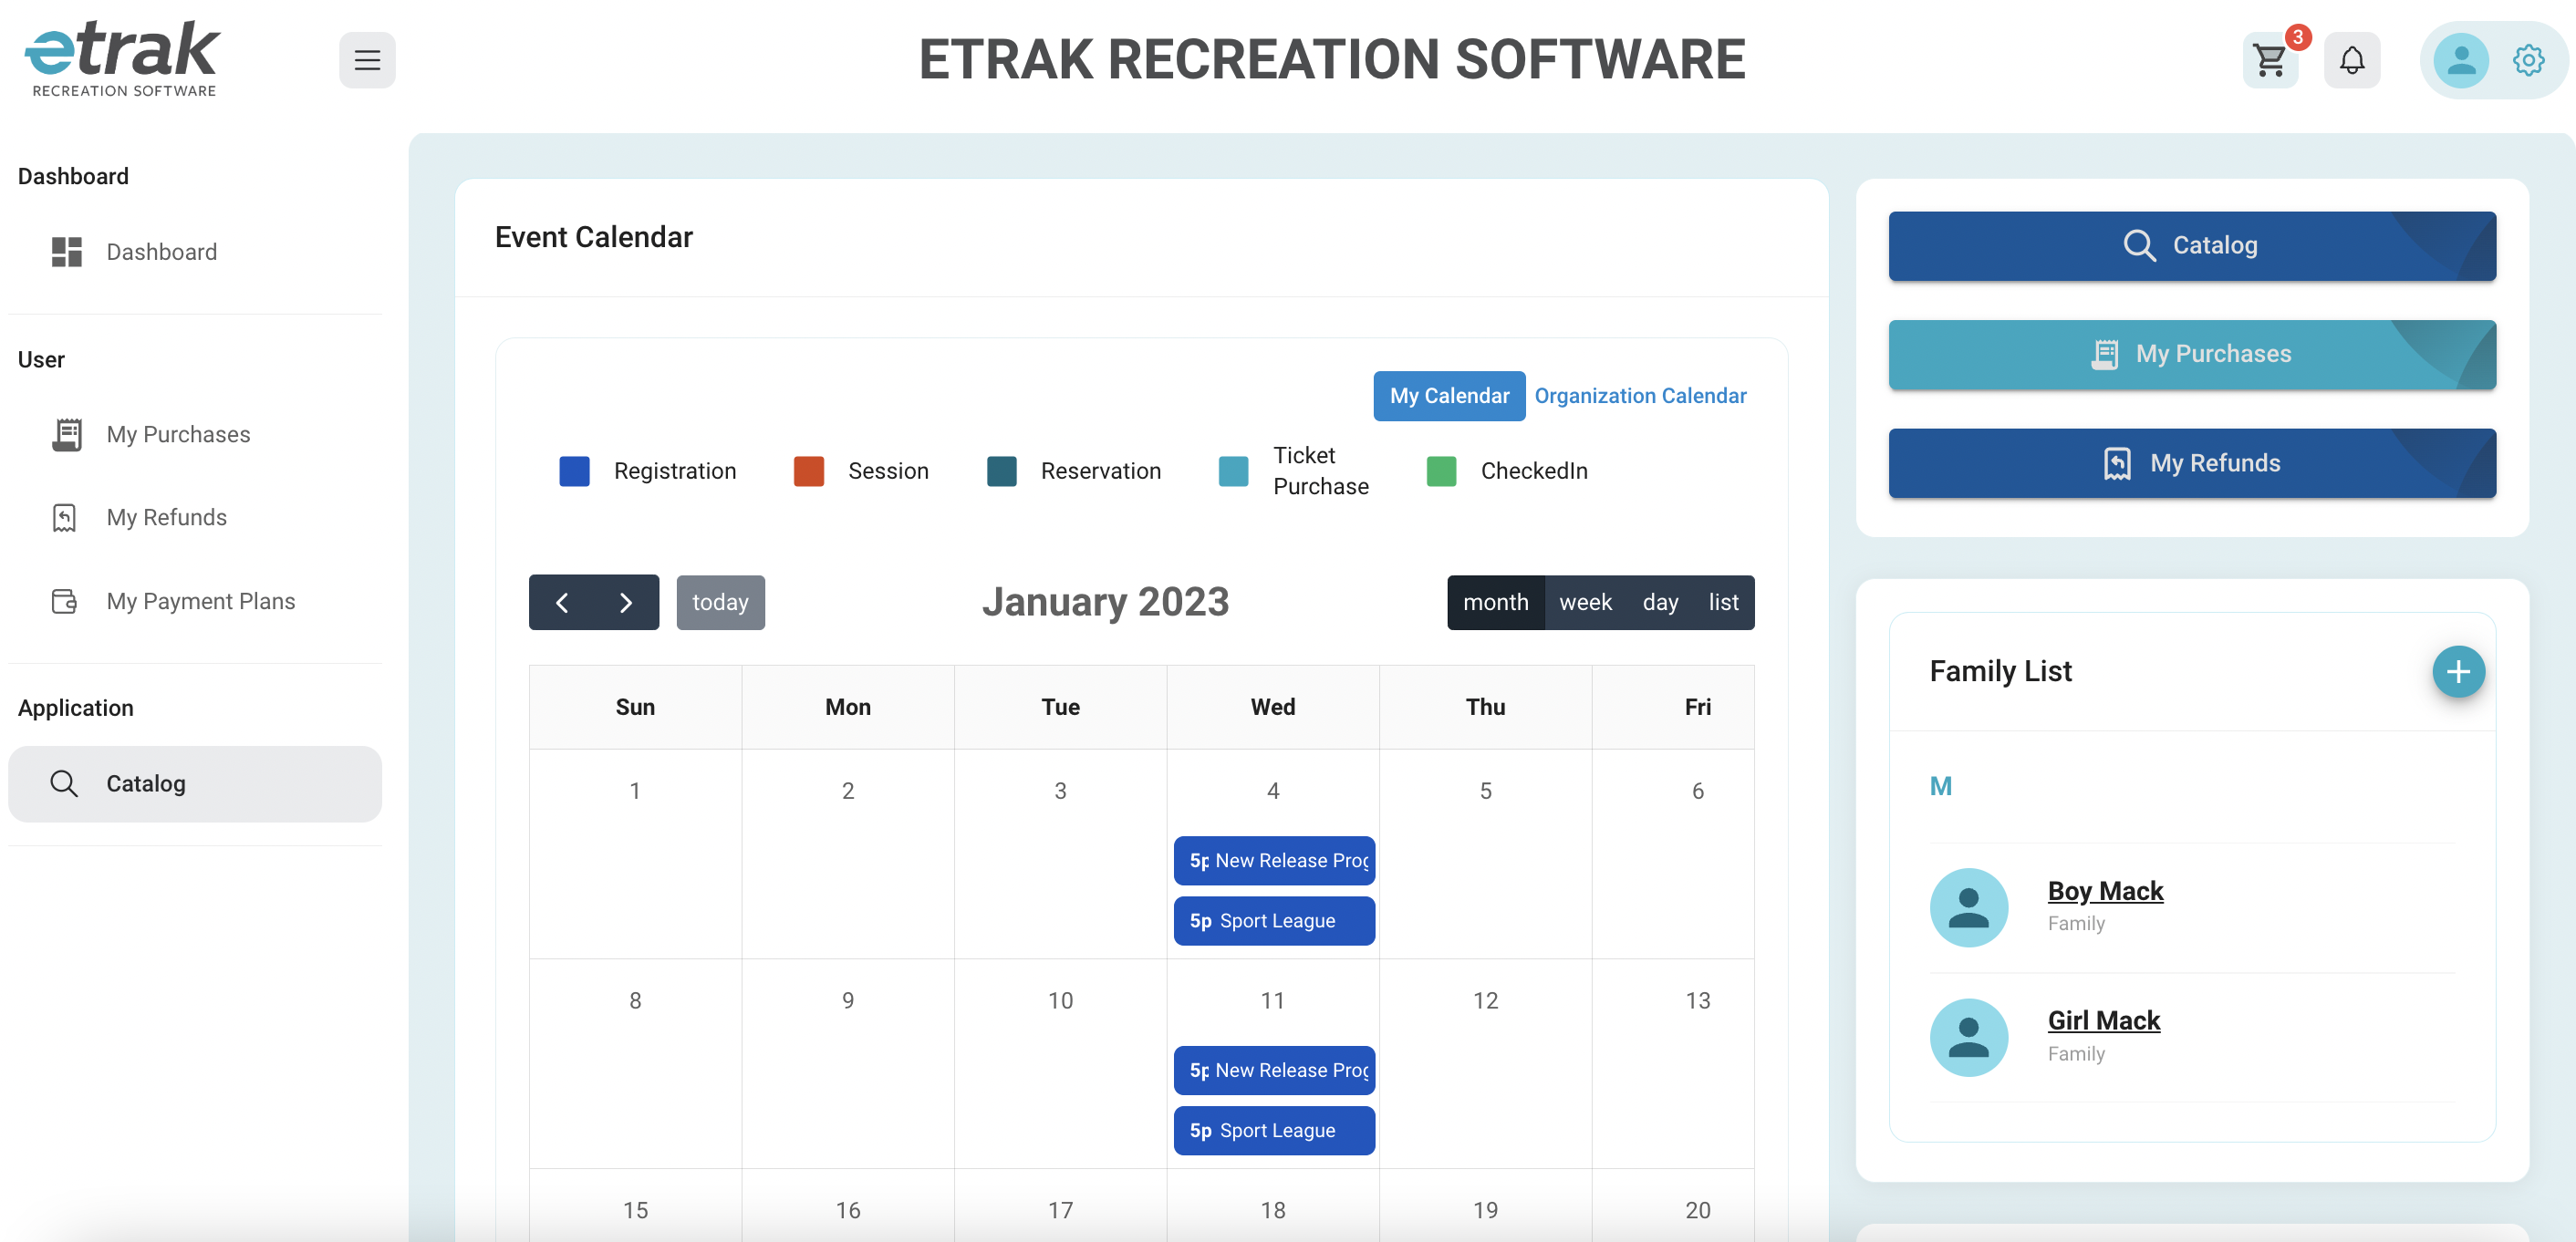
Task: Toggle the hamburger sidebar menu
Action: click(x=367, y=60)
